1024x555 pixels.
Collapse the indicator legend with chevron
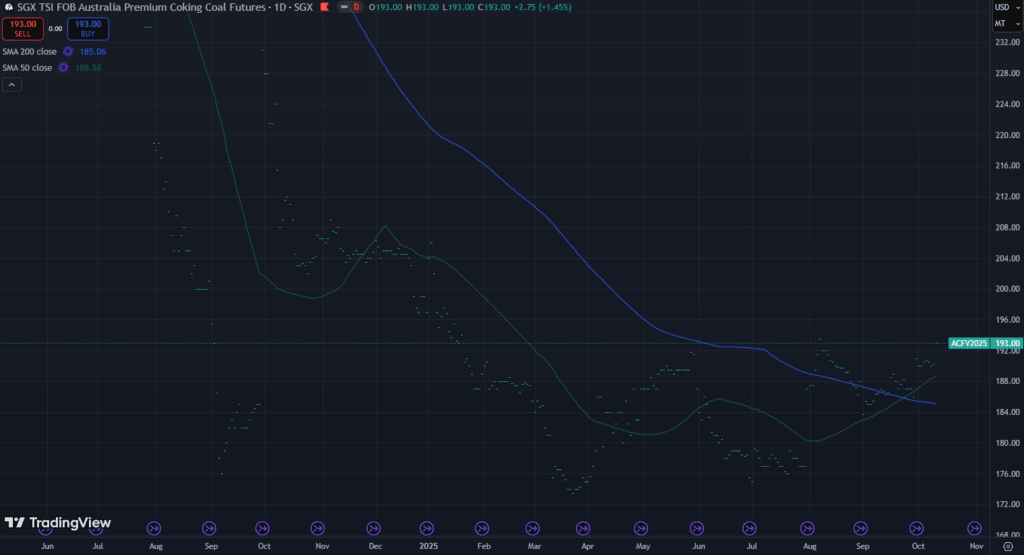[x=12, y=85]
